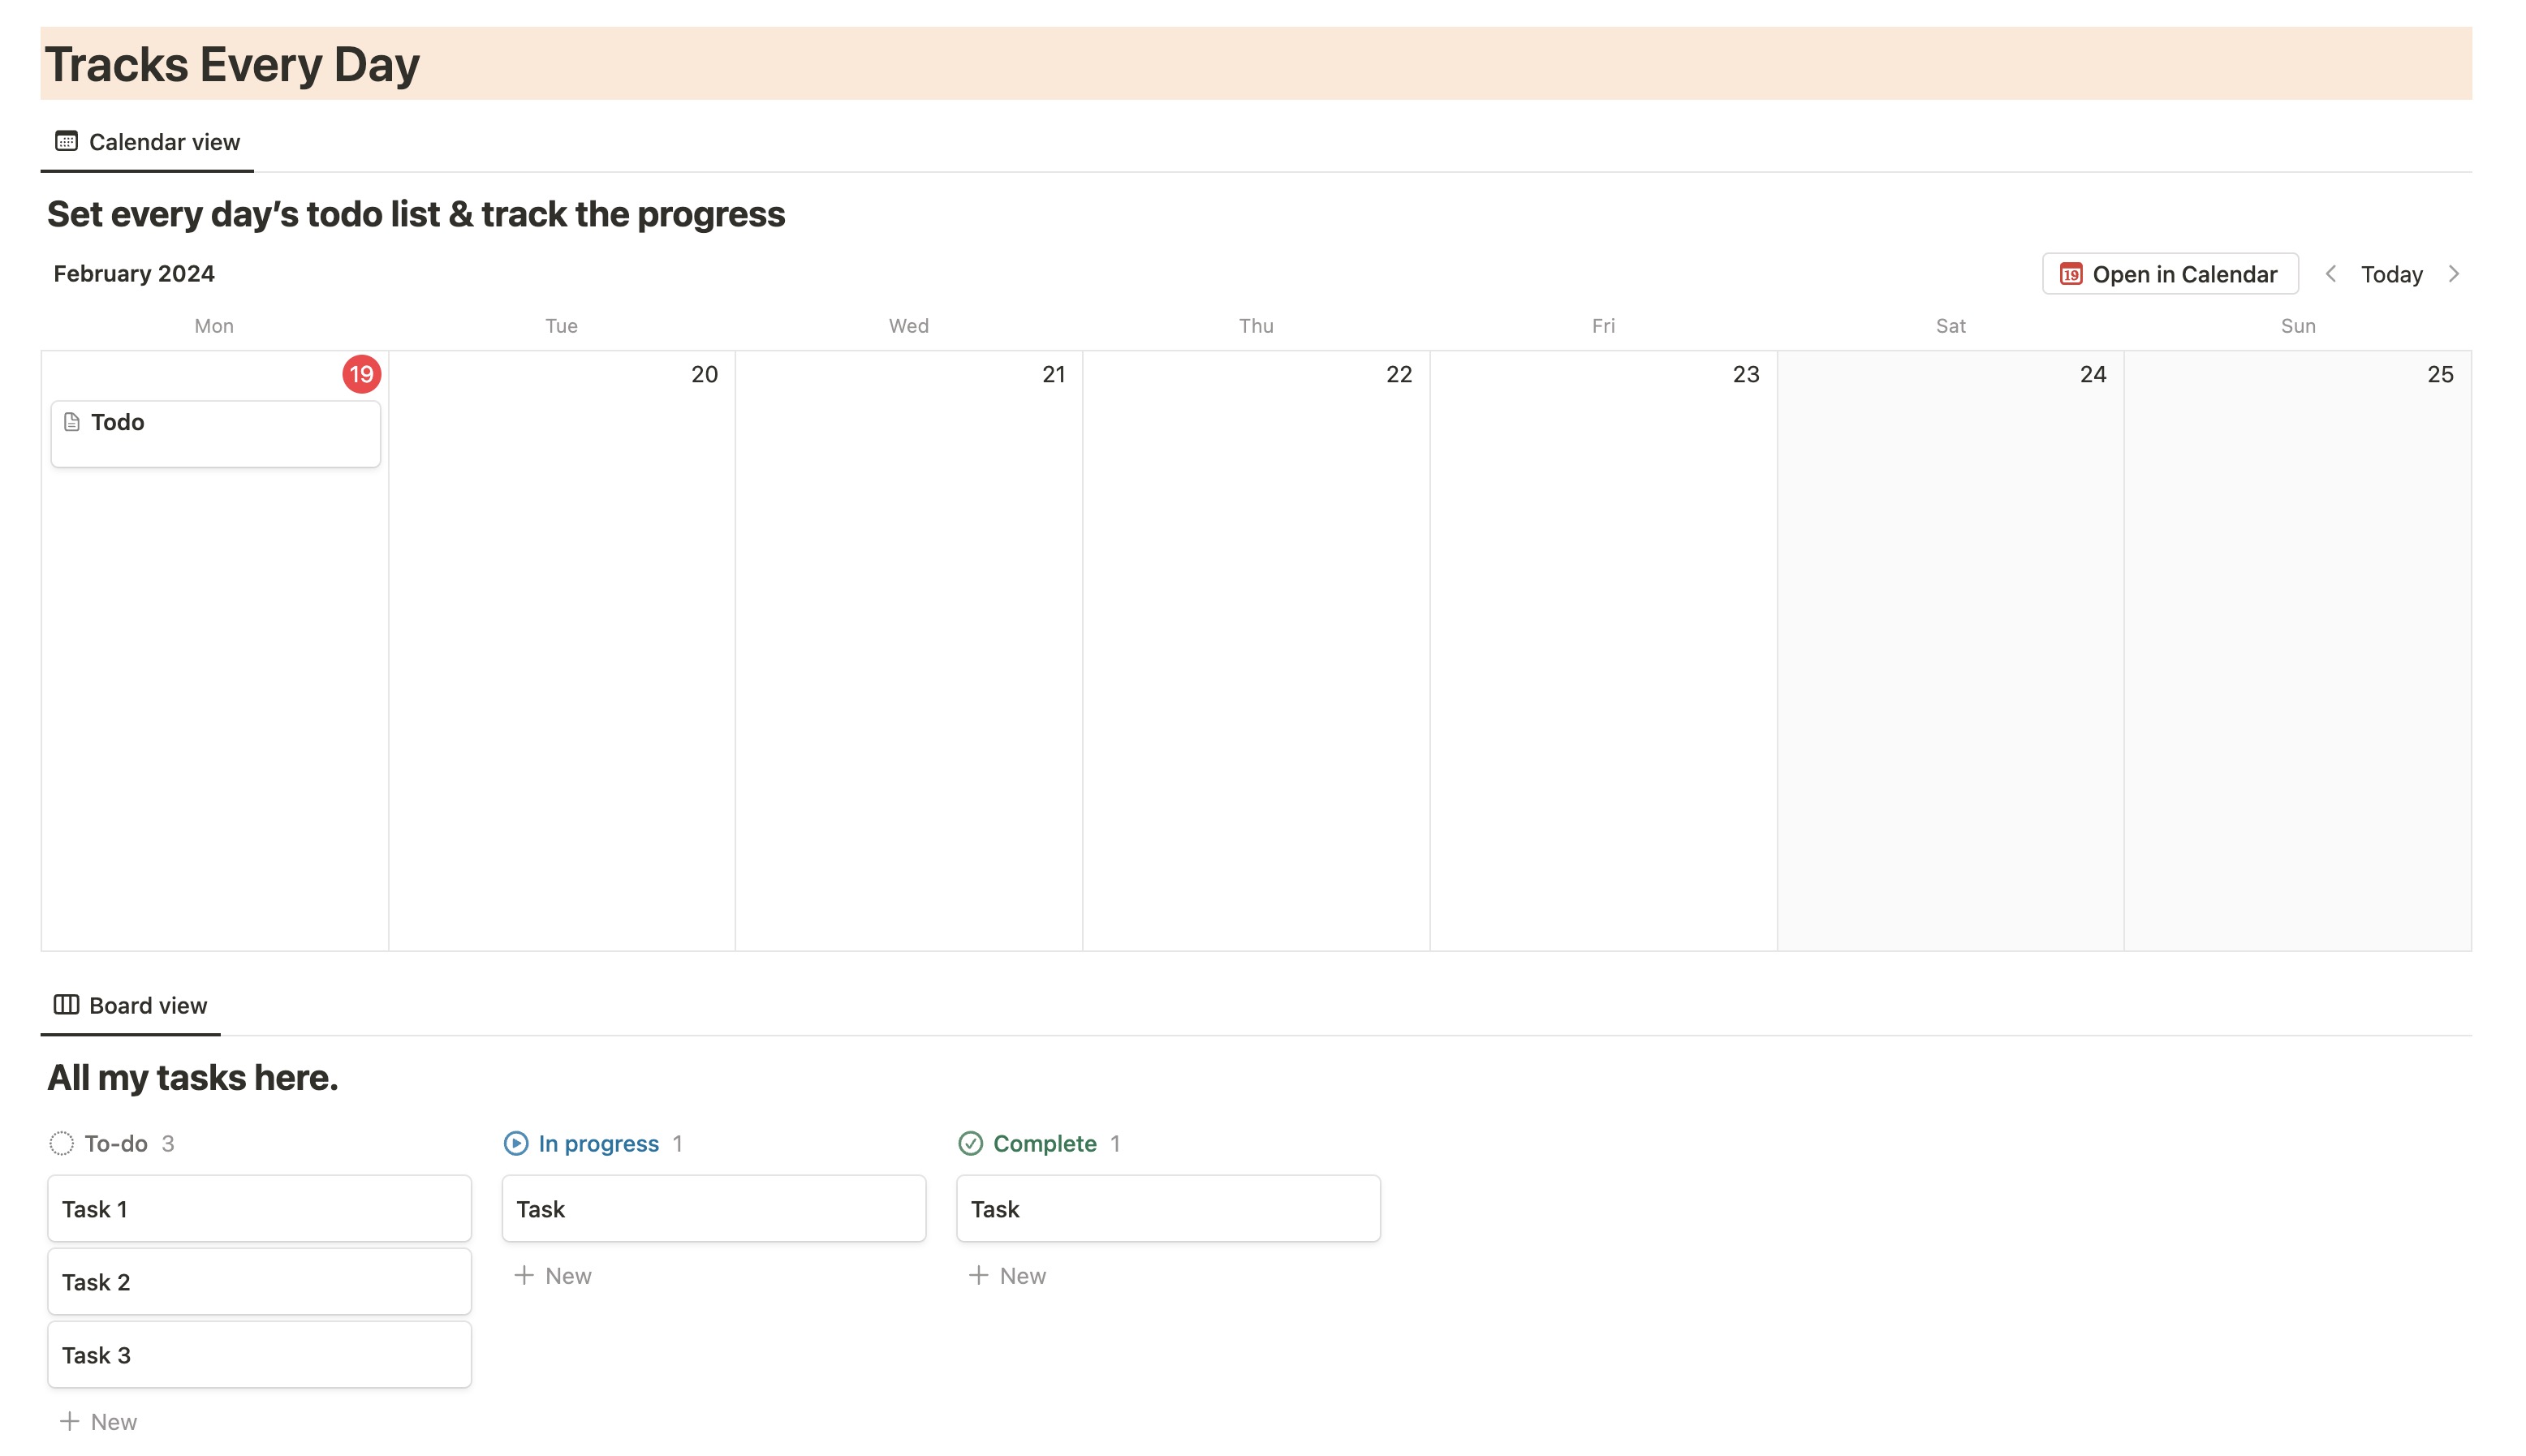Click the To-do dashed circle status icon

62,1143
